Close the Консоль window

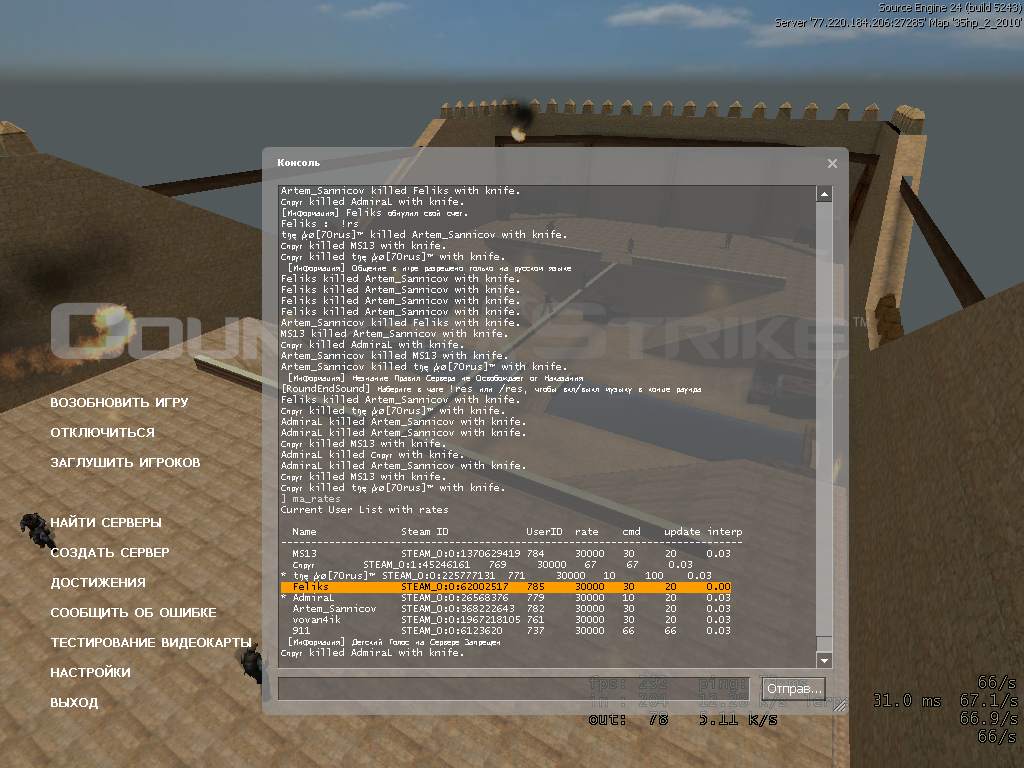click(x=831, y=164)
